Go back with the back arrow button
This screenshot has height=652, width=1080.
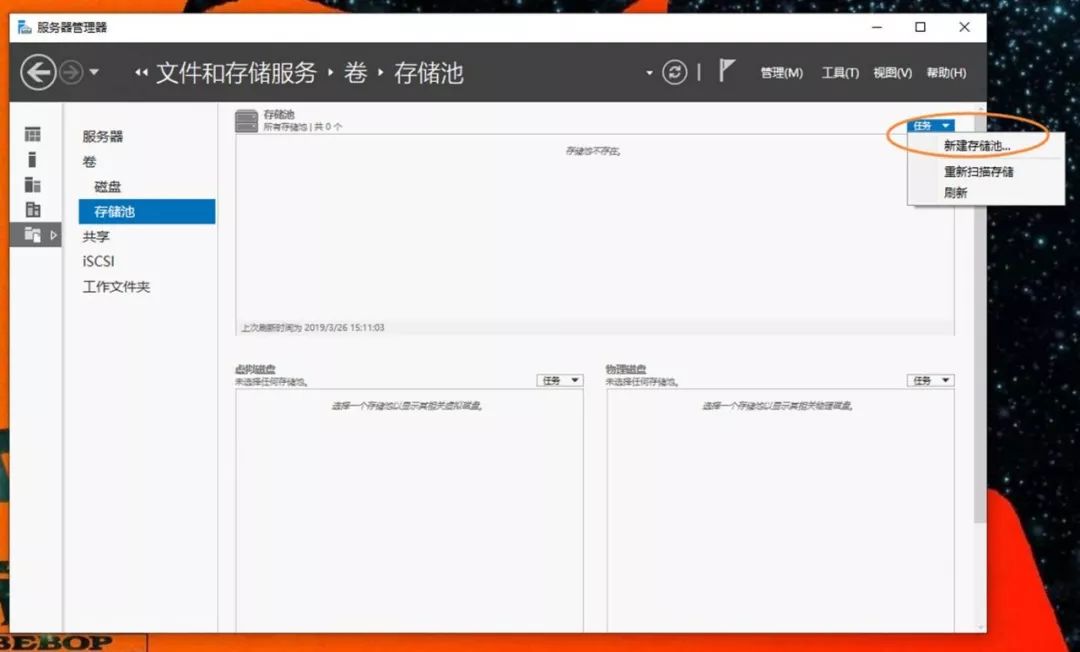pos(38,72)
